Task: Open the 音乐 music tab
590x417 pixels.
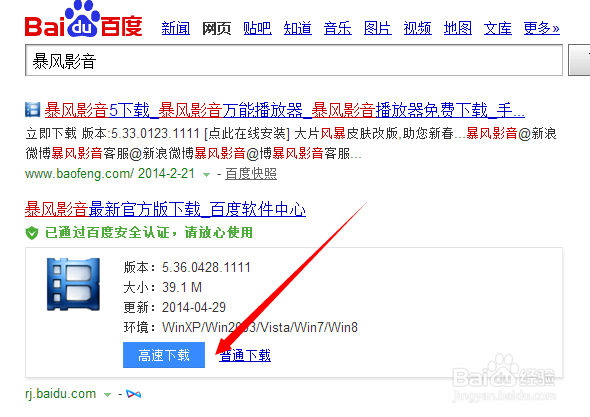Action: tap(338, 28)
